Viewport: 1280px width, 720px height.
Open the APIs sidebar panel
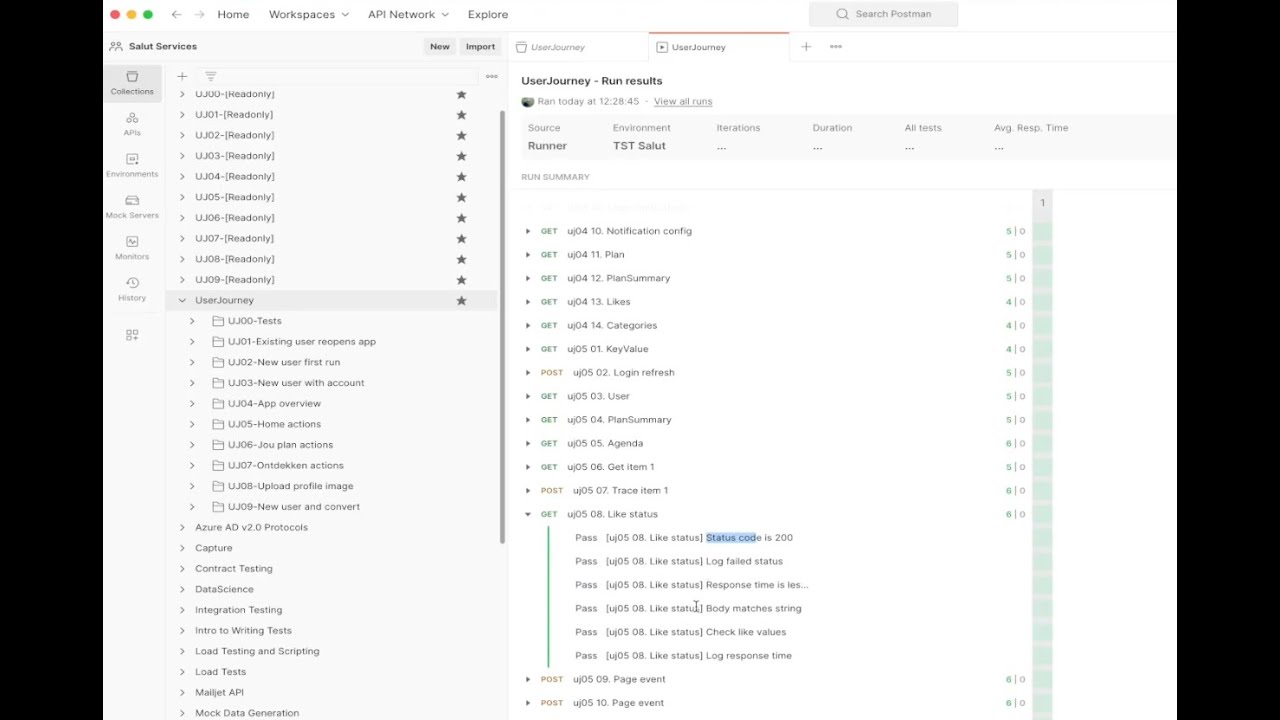[x=132, y=124]
